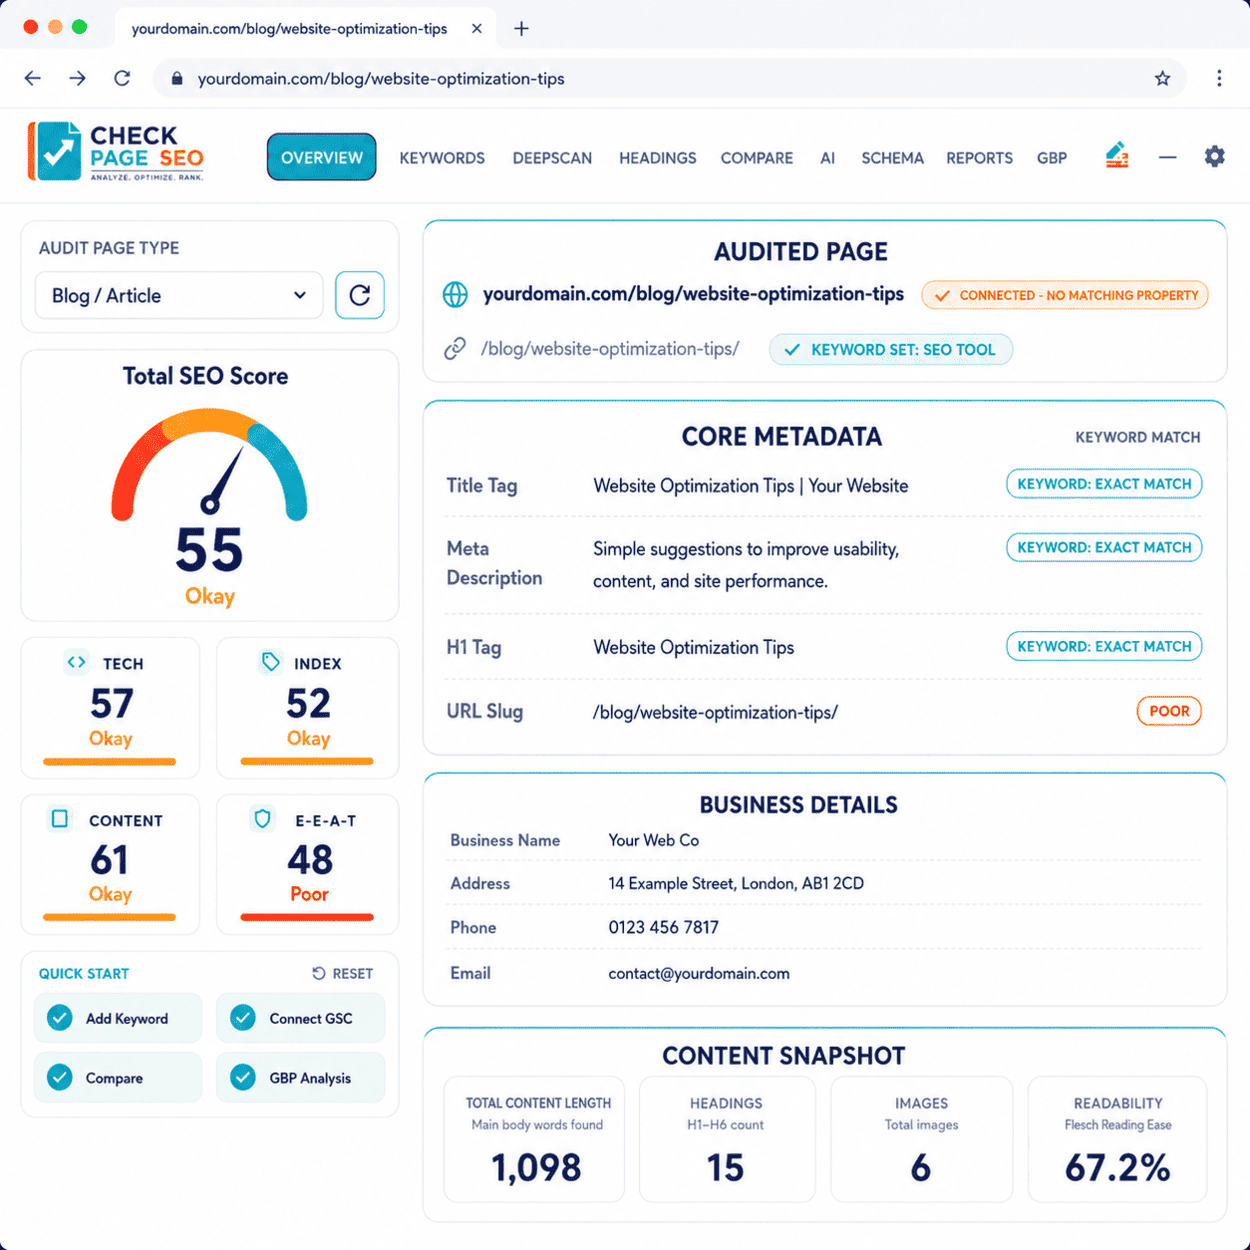Switch to the OVERVIEW tab
1250x1250 pixels.
322,157
